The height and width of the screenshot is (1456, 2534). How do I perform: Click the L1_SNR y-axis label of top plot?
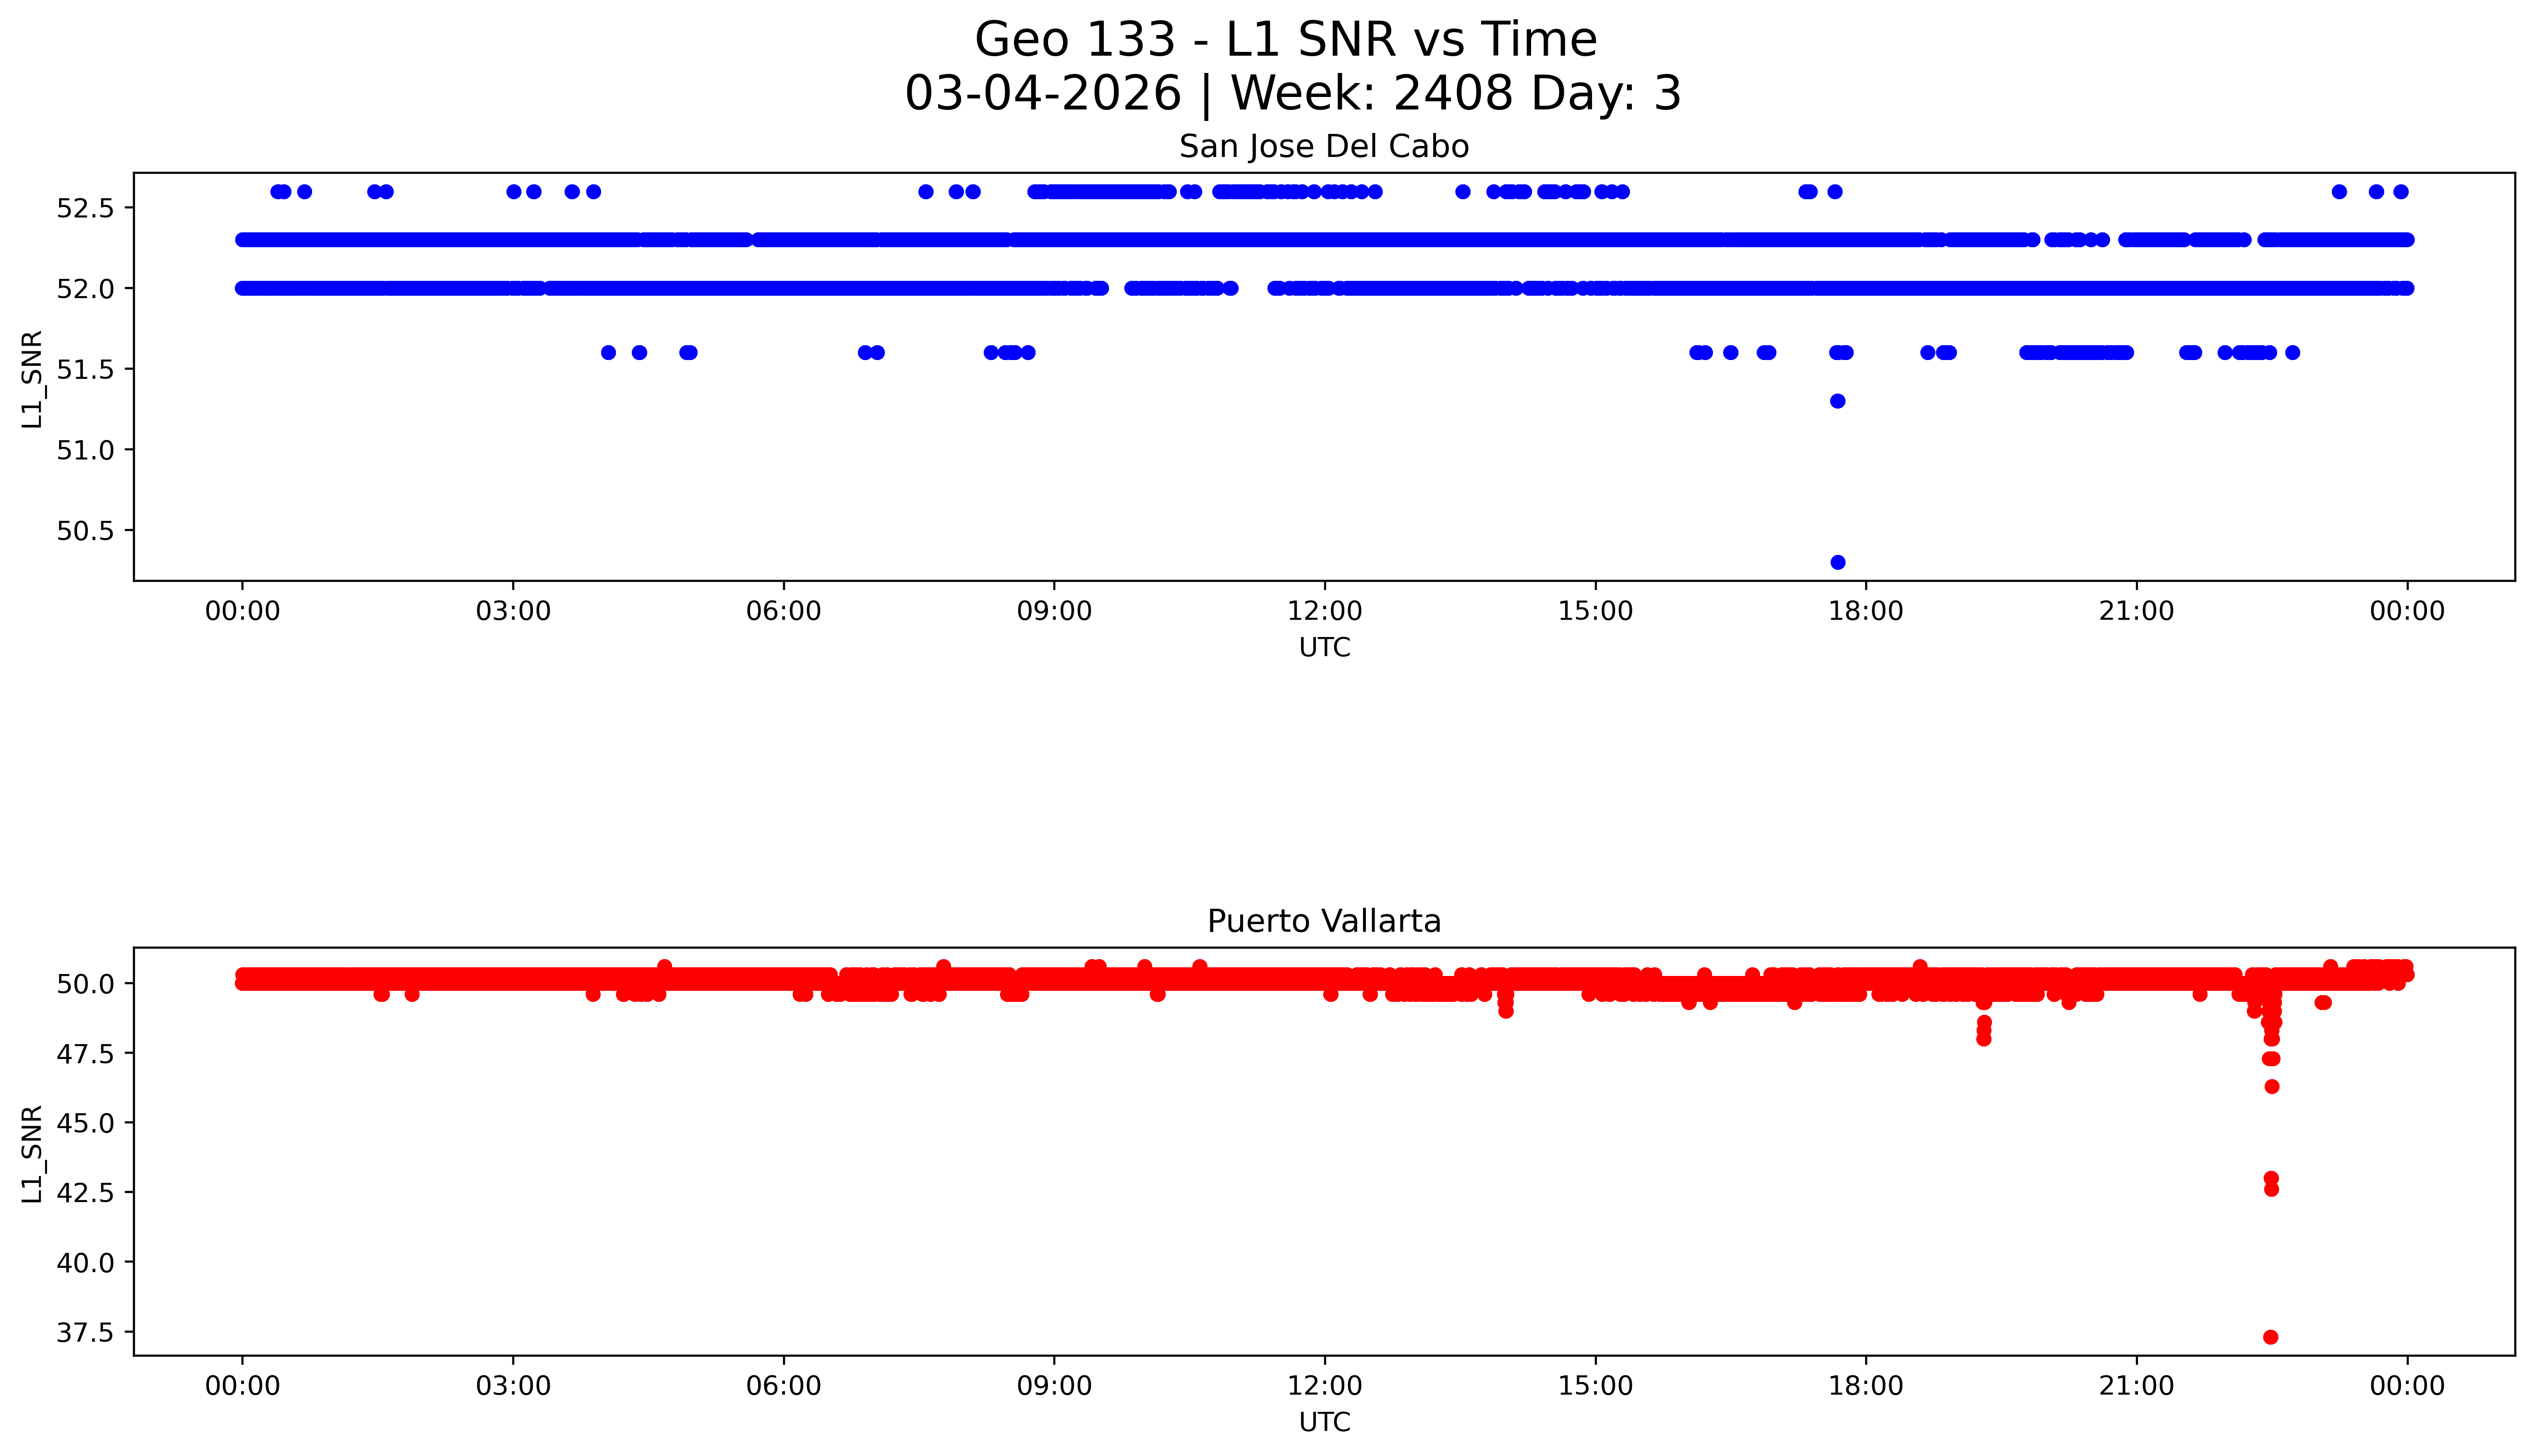[32, 380]
